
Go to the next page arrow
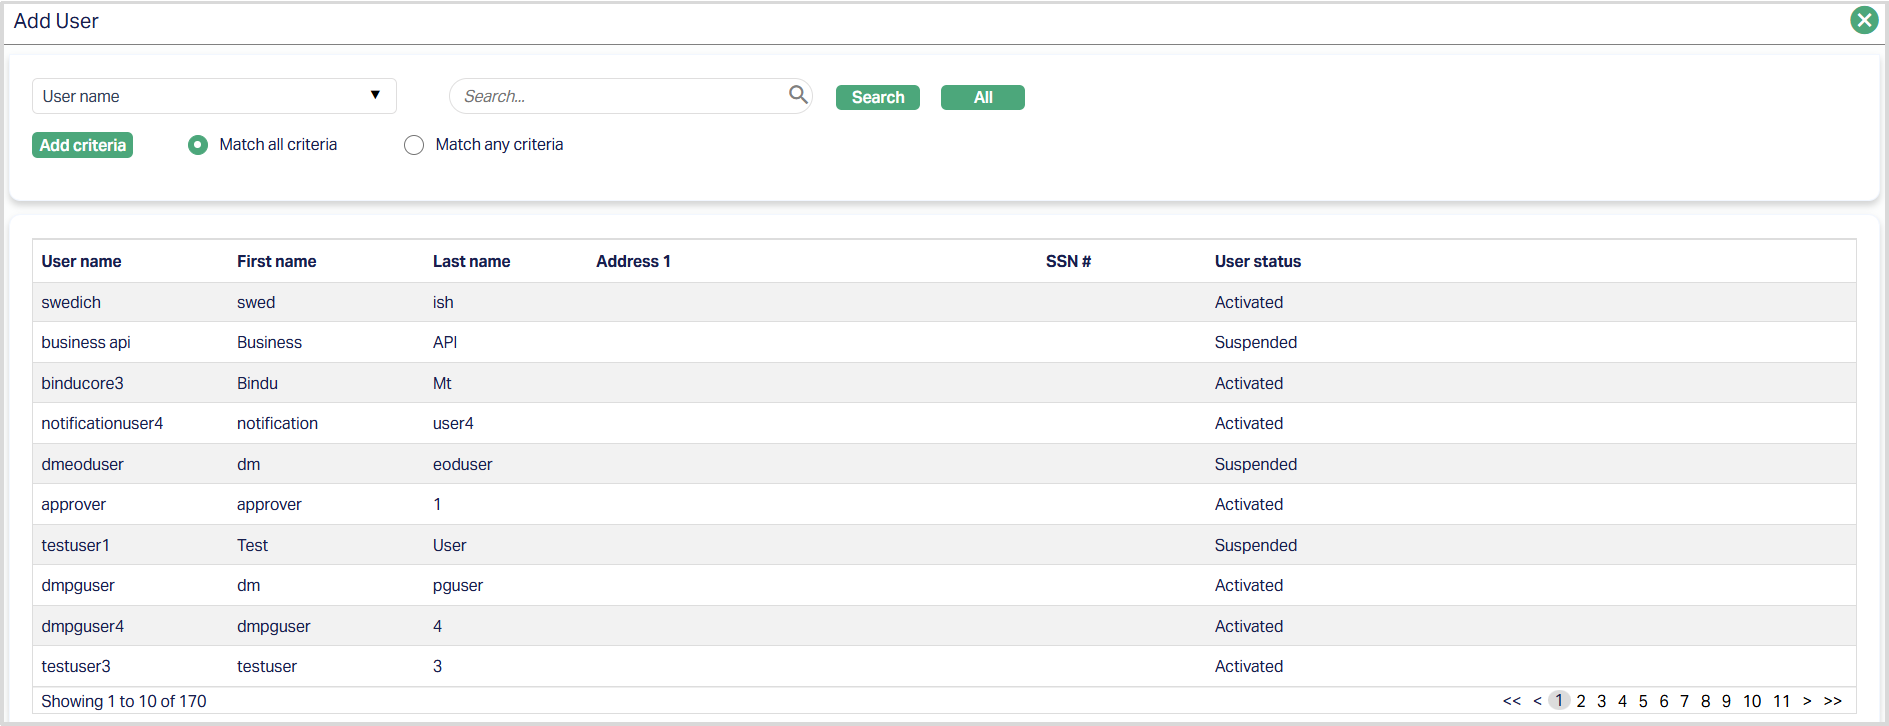pyautogui.click(x=1807, y=701)
